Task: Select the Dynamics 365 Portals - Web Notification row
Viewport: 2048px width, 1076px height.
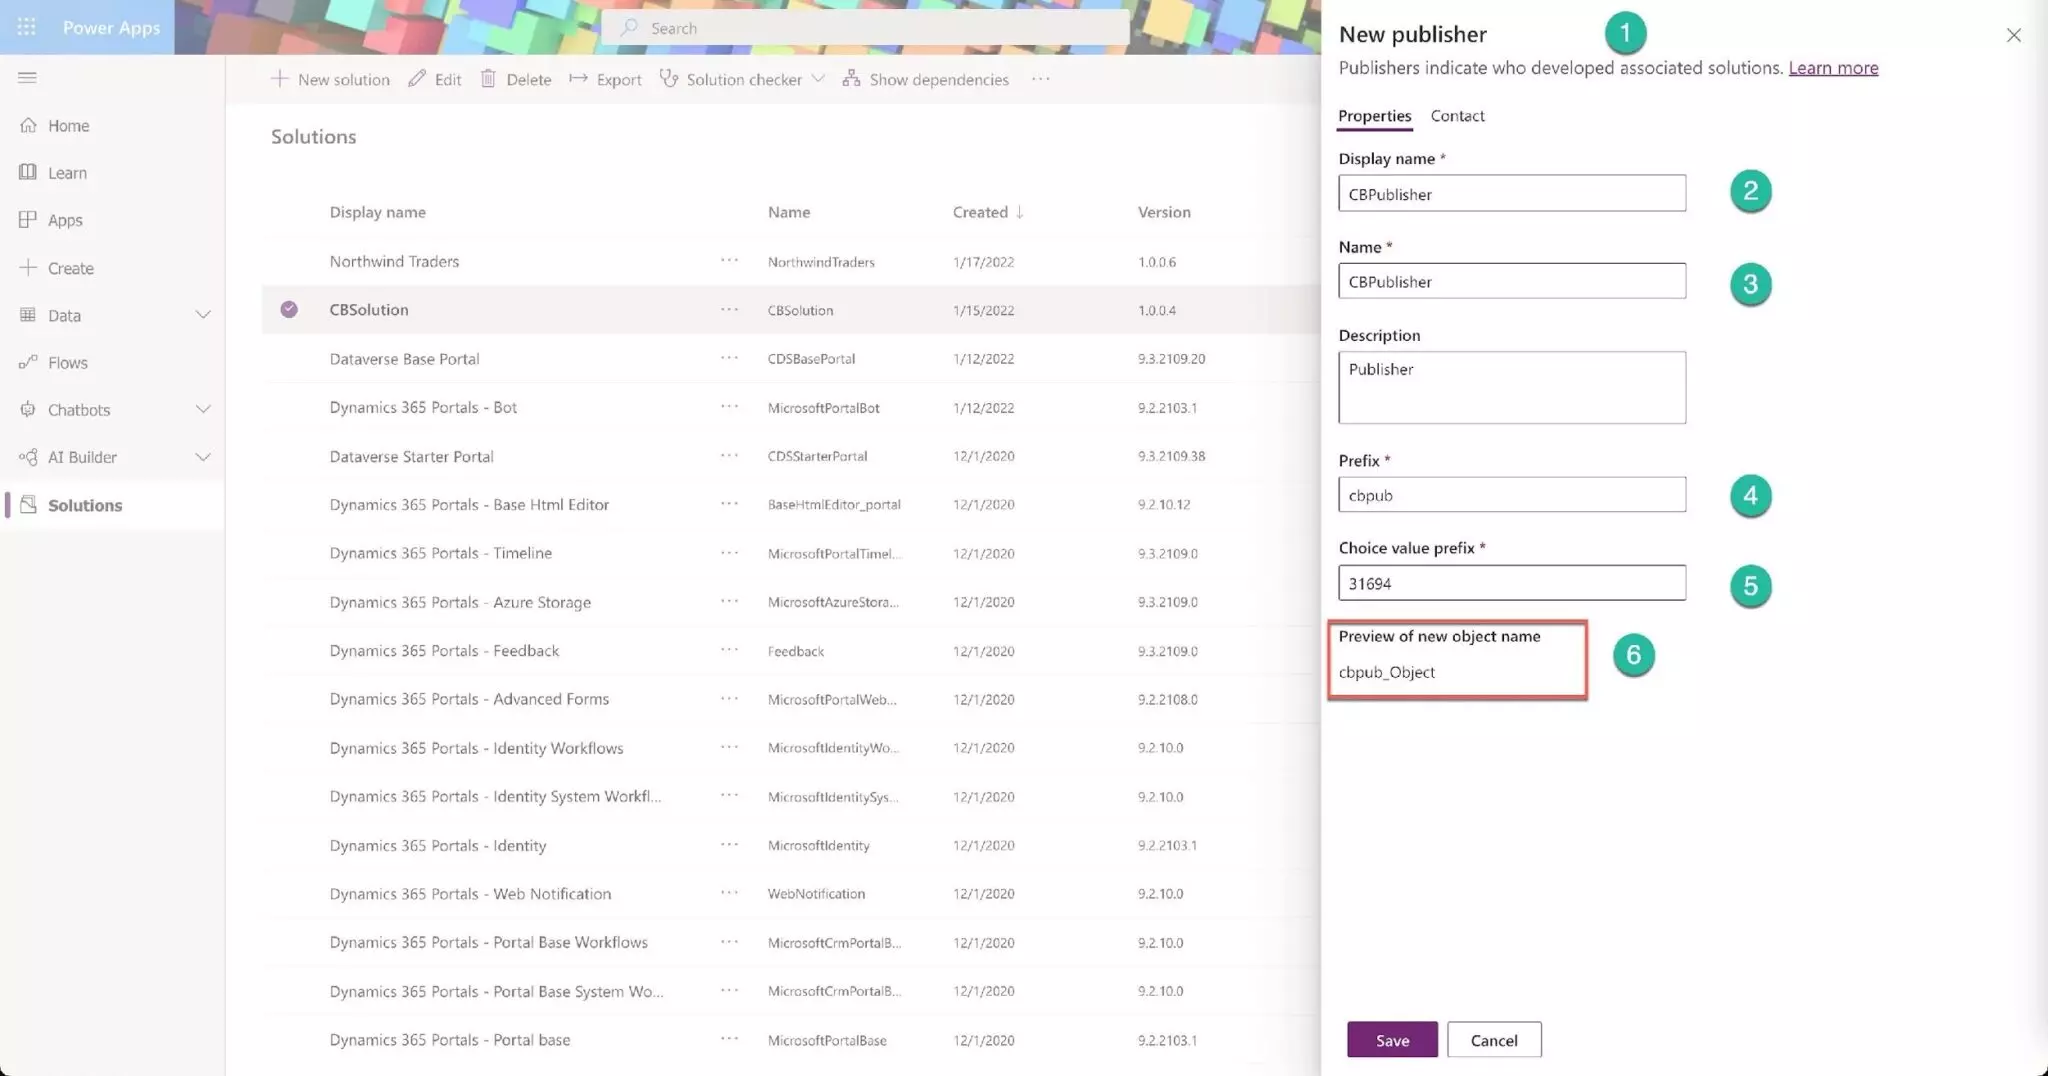Action: [x=791, y=894]
